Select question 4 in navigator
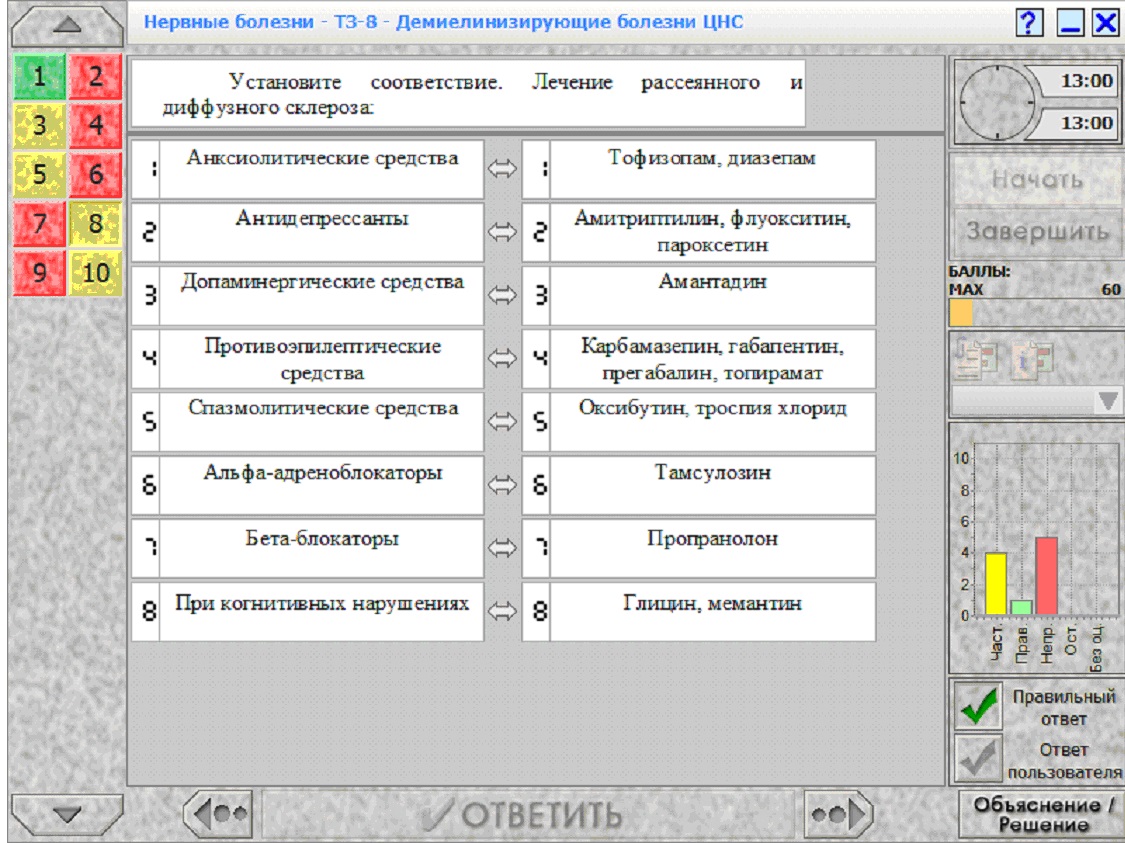 point(95,126)
